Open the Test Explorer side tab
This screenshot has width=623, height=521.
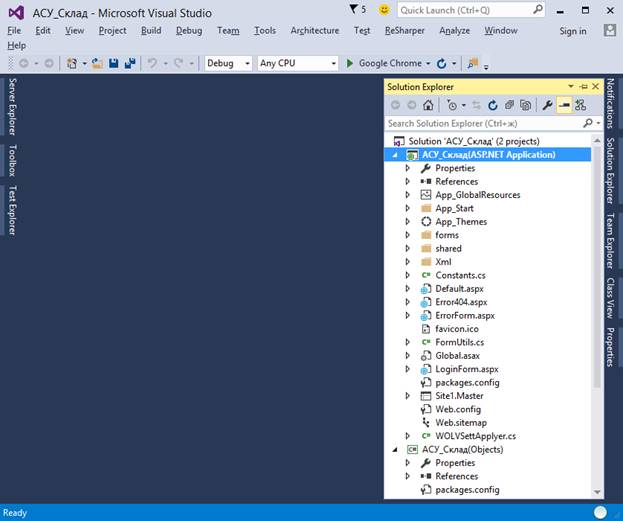(12, 210)
